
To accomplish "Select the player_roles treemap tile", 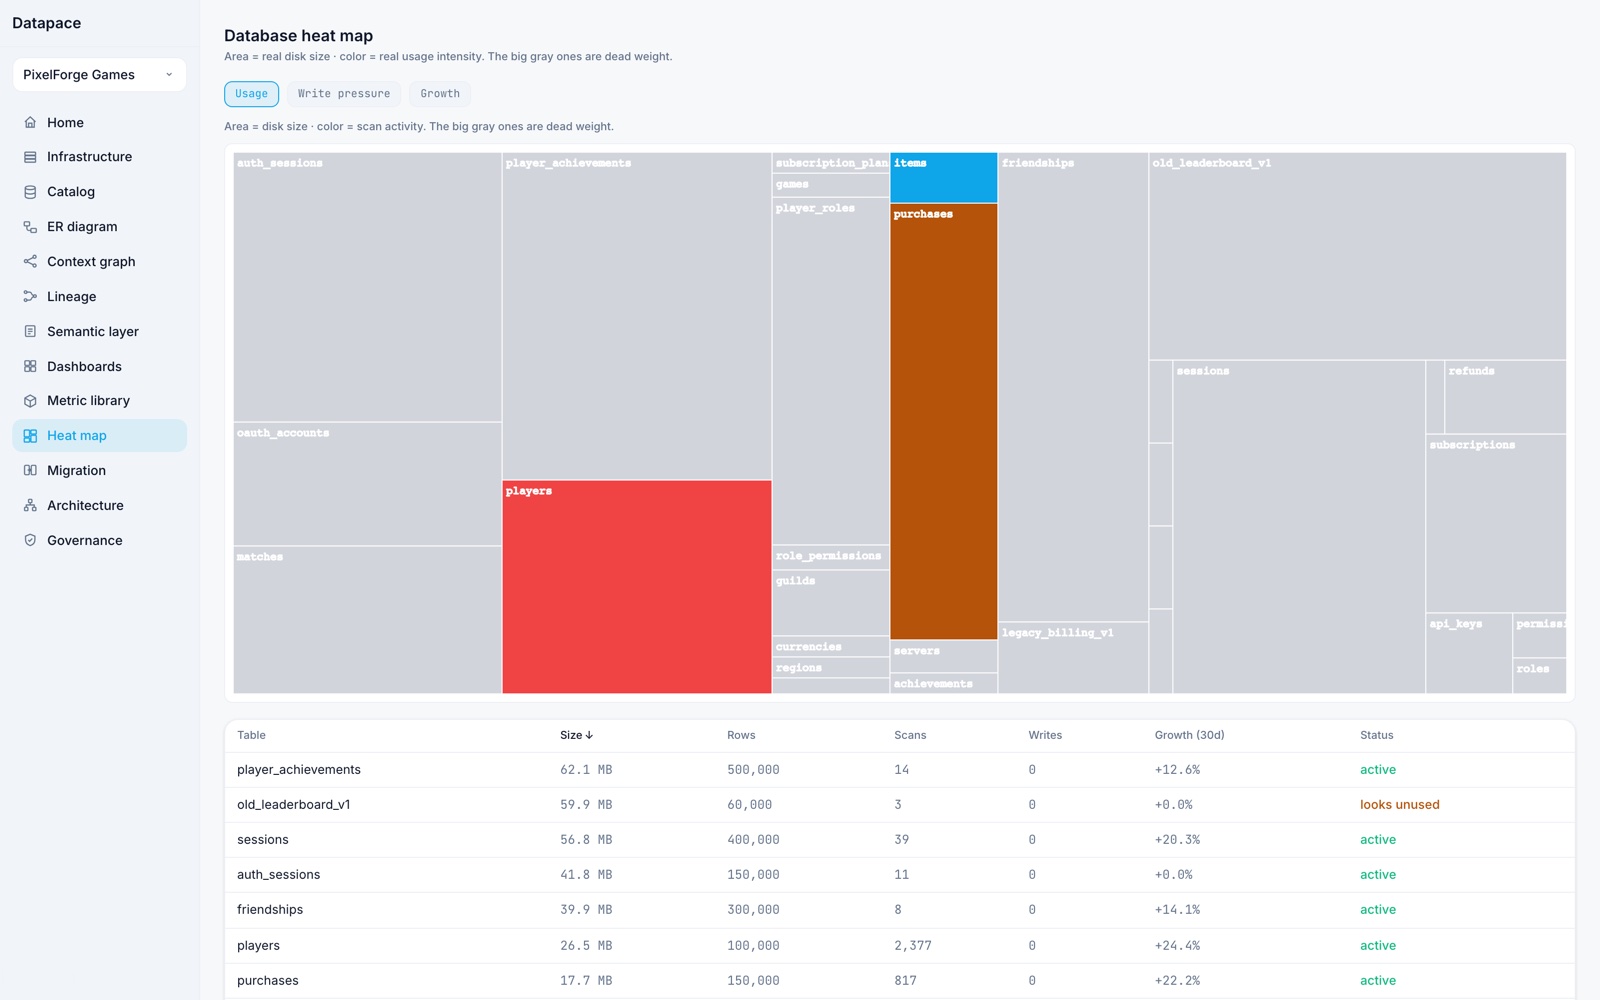I will click(x=831, y=371).
